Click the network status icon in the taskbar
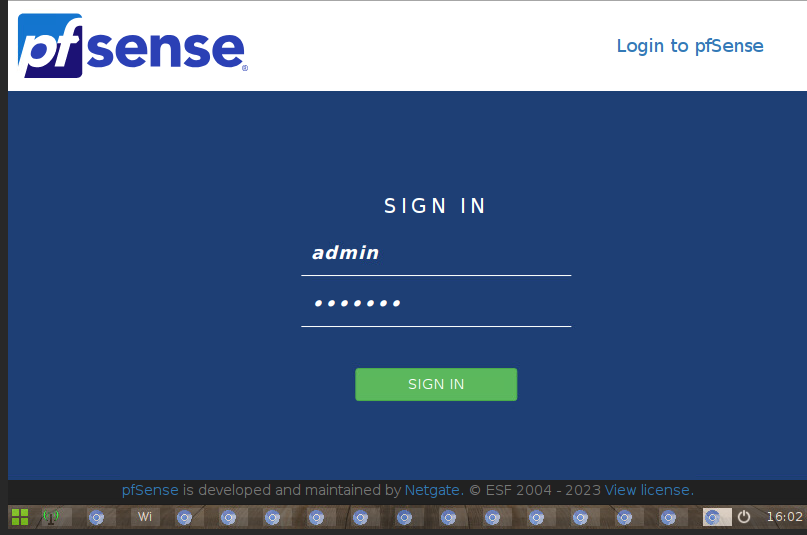This screenshot has width=807, height=535. (50, 517)
